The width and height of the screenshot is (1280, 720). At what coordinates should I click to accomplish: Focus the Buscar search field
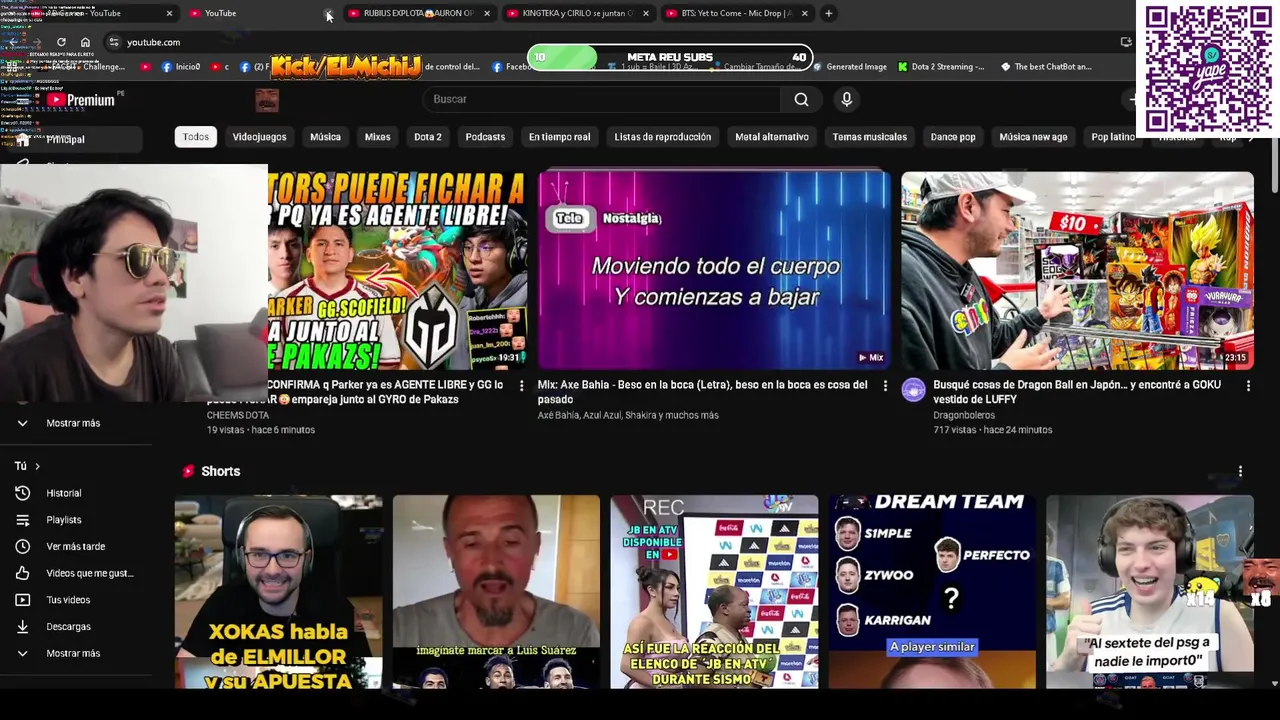click(x=600, y=99)
